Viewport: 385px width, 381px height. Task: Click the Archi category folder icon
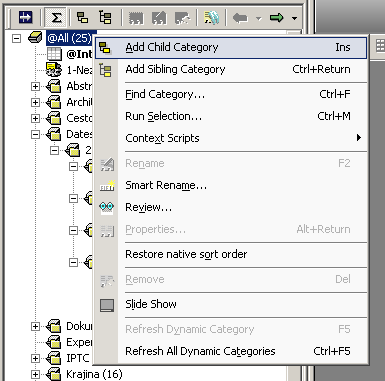[54, 102]
